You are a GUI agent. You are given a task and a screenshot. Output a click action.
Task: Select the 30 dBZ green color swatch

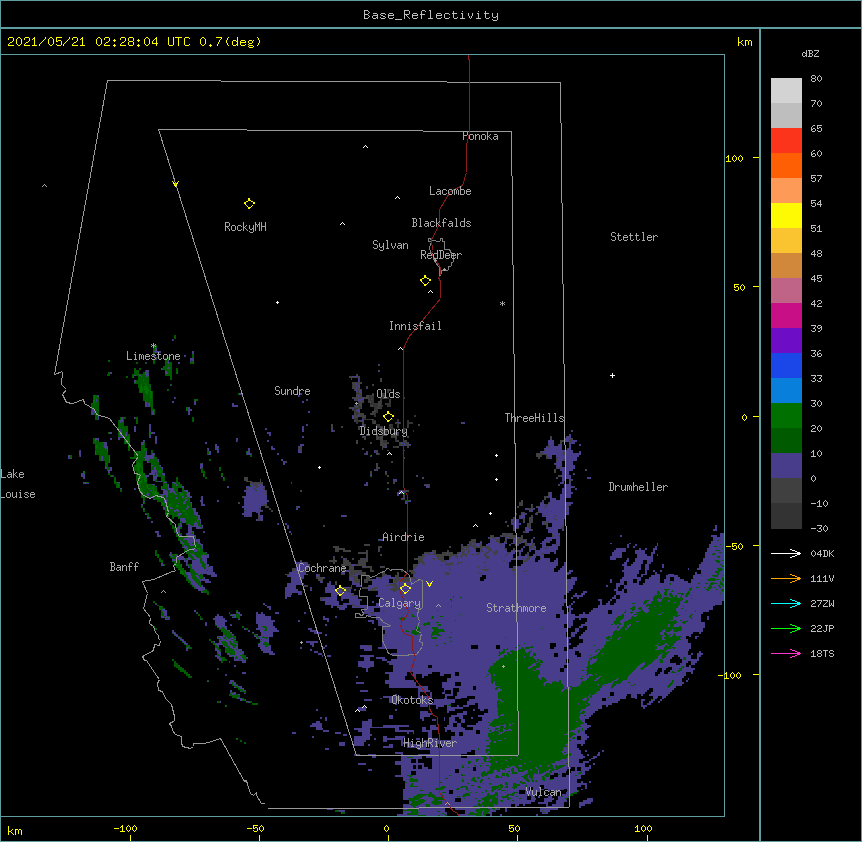tap(786, 416)
